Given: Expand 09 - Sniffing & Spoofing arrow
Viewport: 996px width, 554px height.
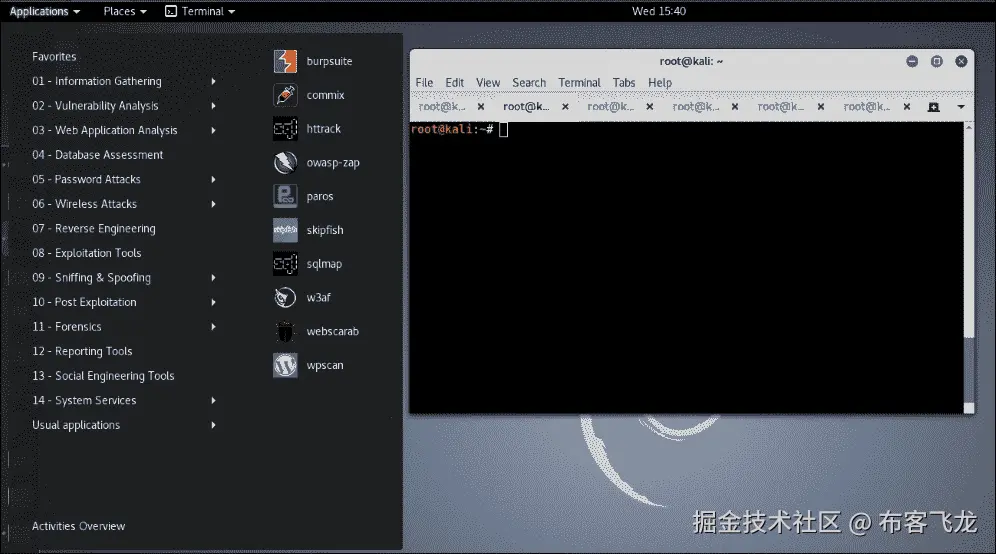Looking at the screenshot, I should click(x=213, y=278).
